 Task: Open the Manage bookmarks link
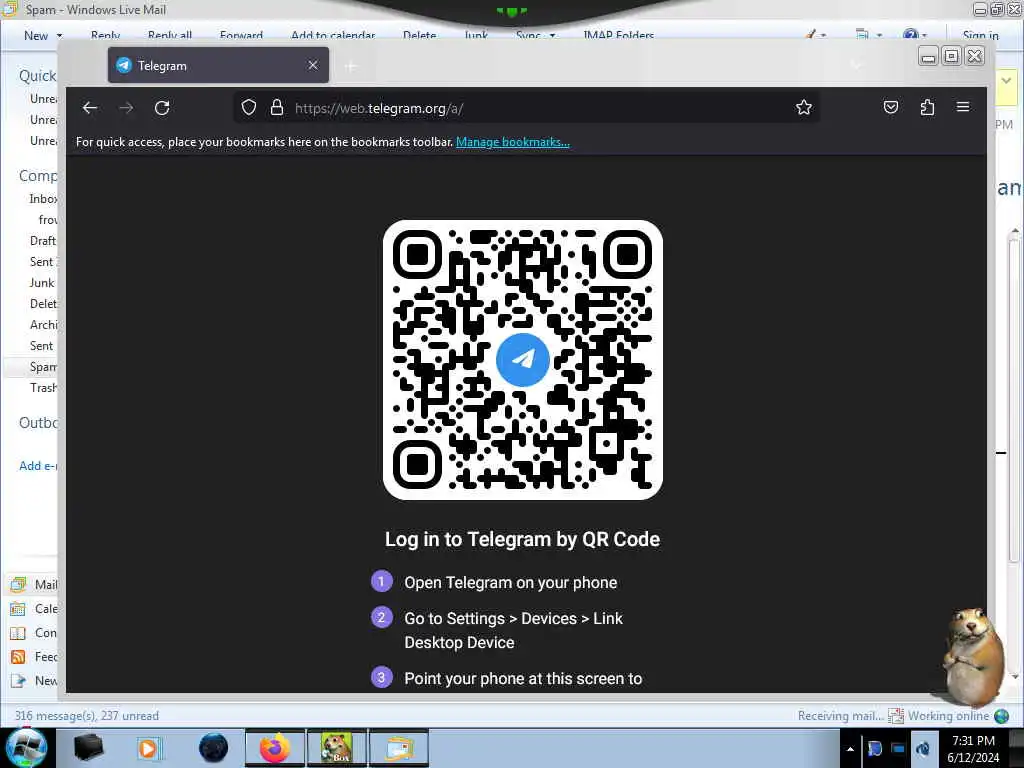(x=513, y=142)
